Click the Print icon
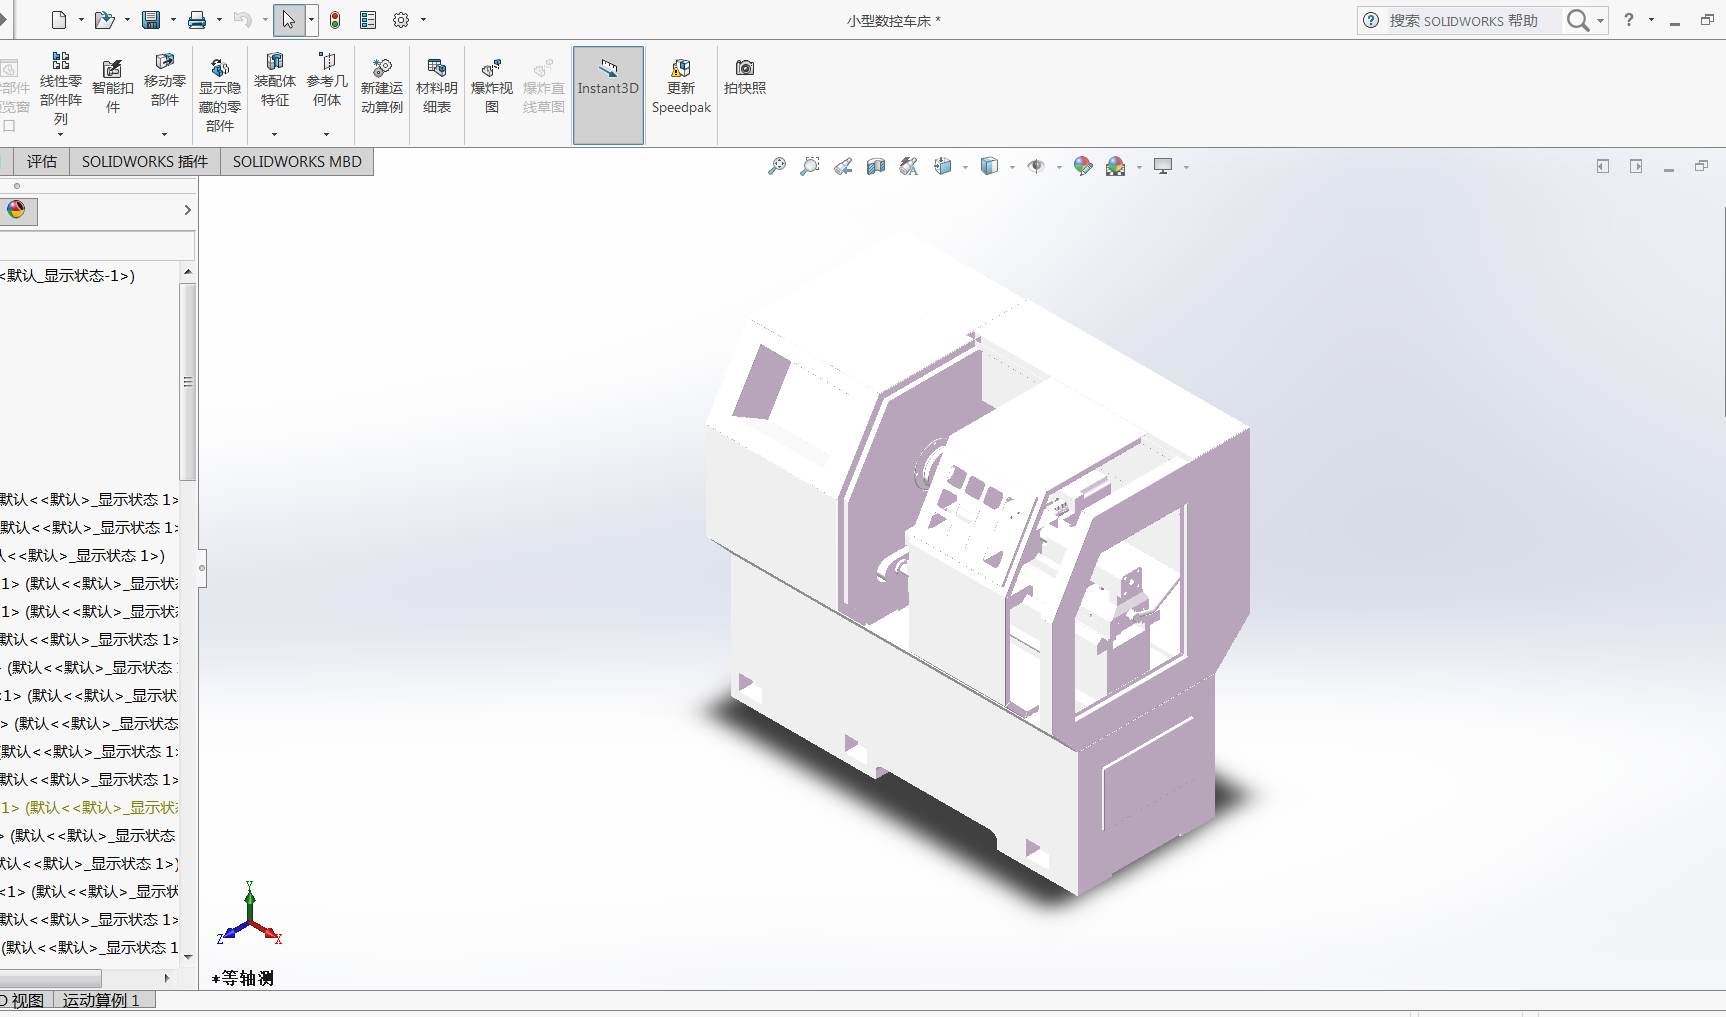The width and height of the screenshot is (1726, 1017). (197, 20)
